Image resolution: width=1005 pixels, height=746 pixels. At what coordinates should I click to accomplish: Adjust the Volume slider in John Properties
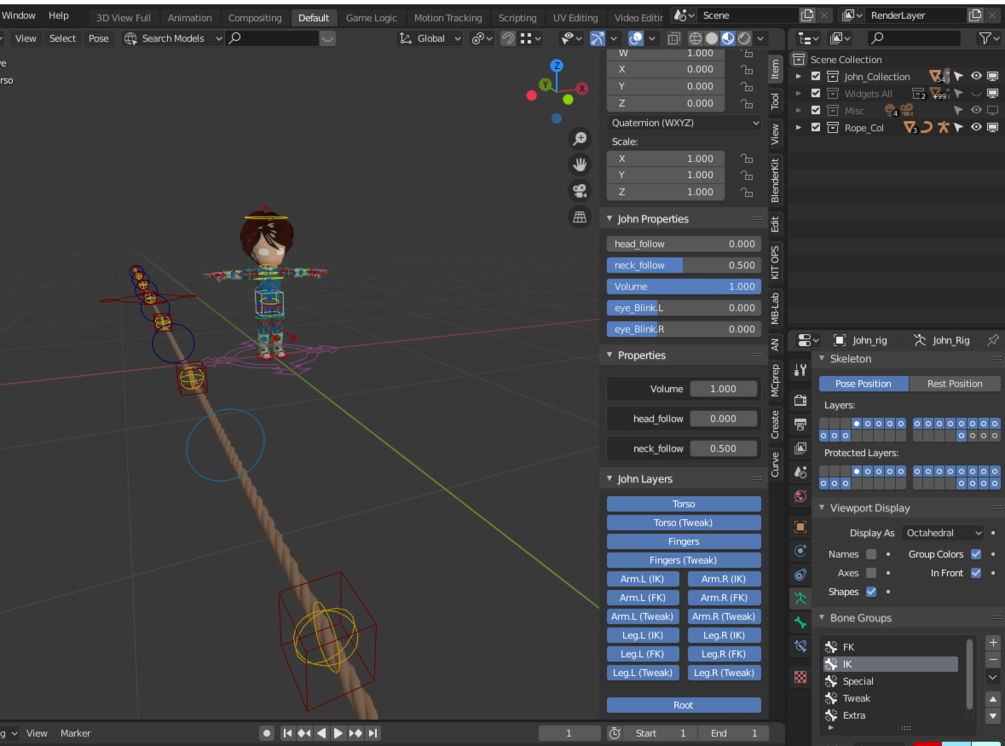coord(684,286)
